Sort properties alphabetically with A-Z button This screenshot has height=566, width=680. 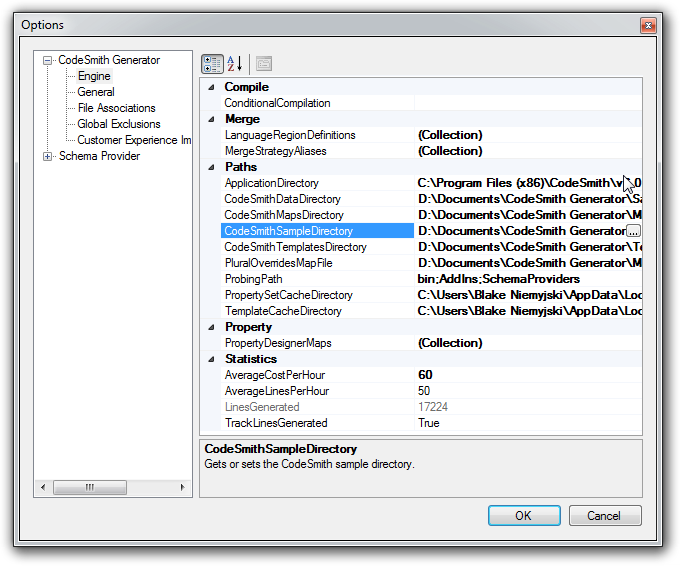pos(235,64)
